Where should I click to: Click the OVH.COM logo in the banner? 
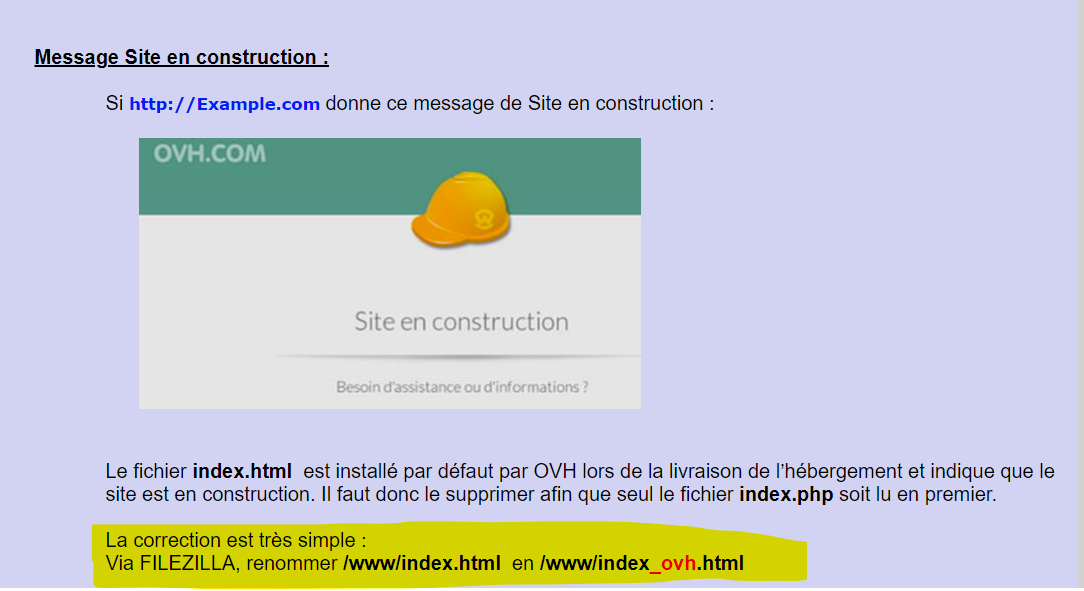(210, 155)
